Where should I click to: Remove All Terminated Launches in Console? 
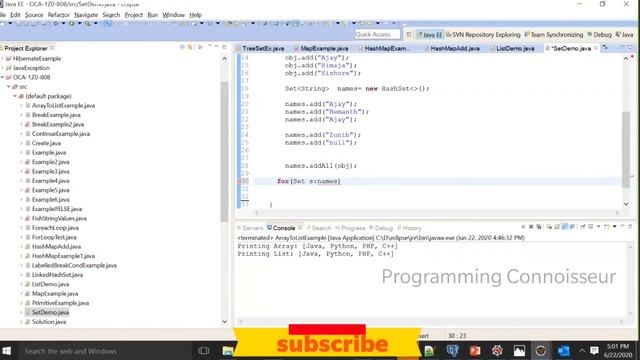(539, 227)
